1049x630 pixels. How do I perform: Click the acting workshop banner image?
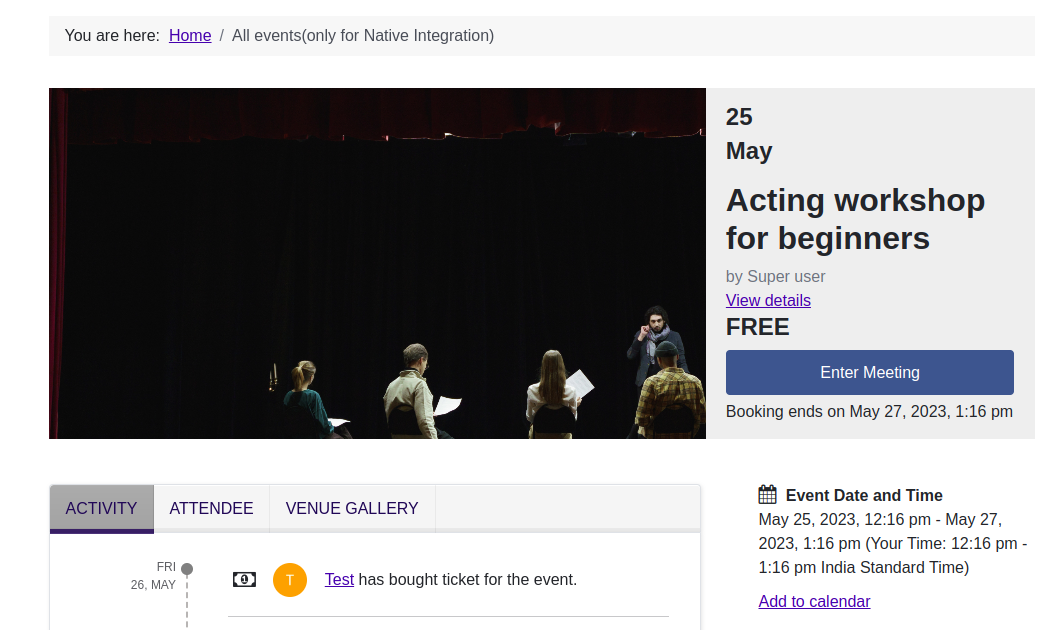(x=377, y=263)
